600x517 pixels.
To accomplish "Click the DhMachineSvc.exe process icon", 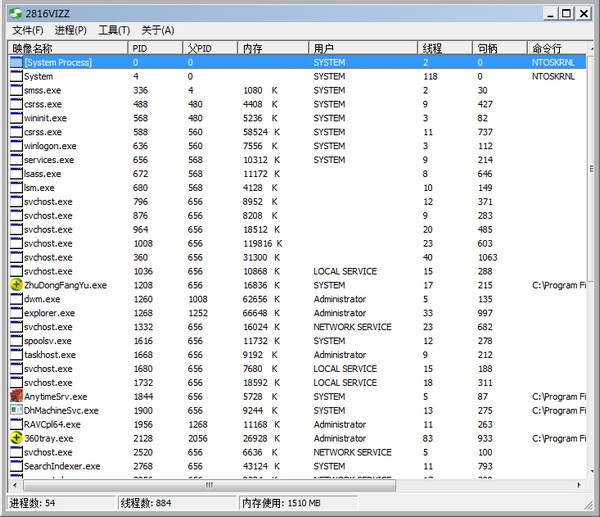I will click(x=16, y=411).
